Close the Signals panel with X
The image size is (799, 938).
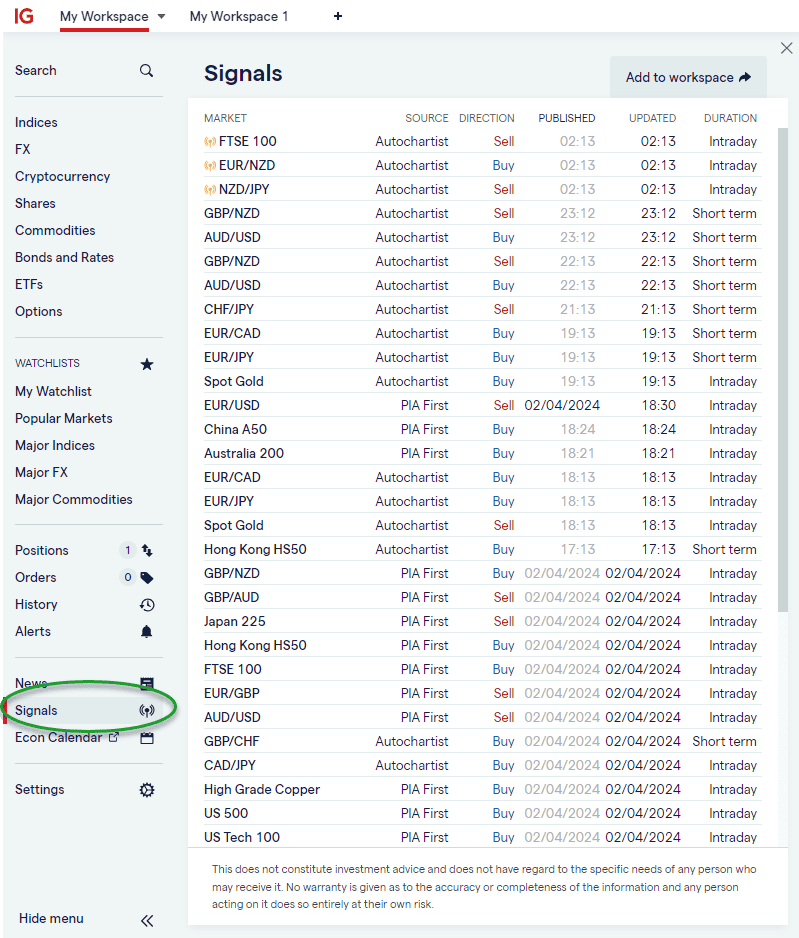(x=786, y=48)
